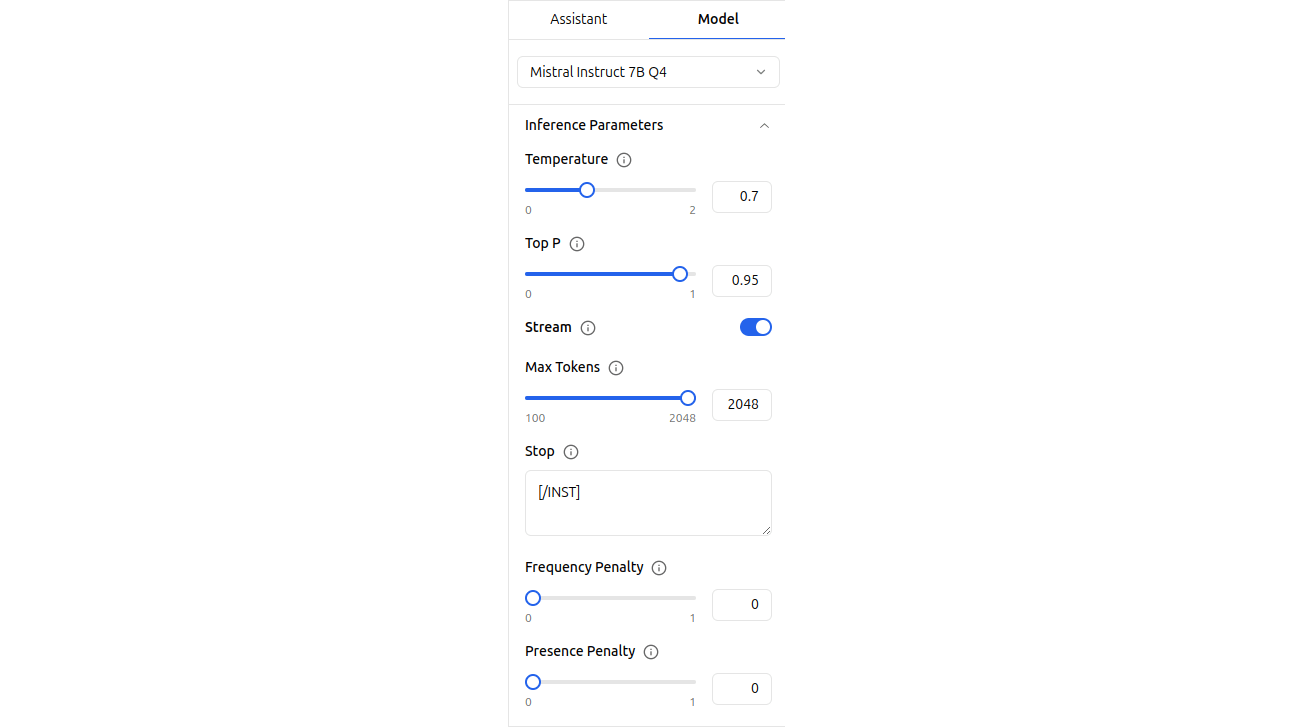Click the Temperature value field showing 0.7
Image resolution: width=1292 pixels, height=727 pixels.
pos(742,197)
